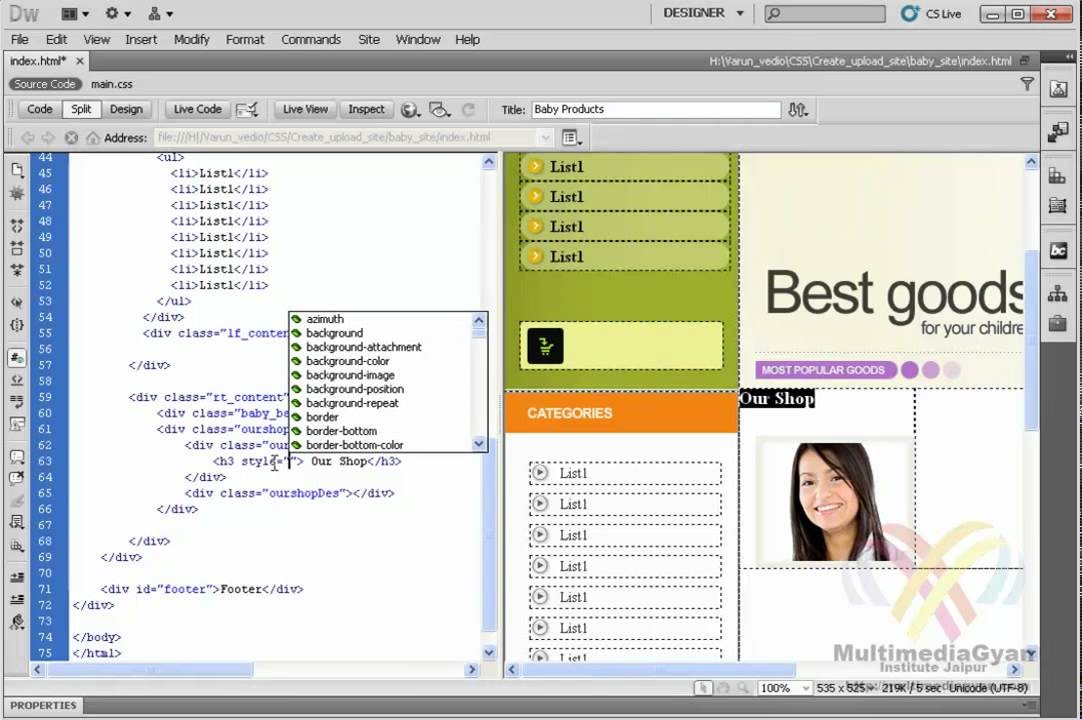
Task: Click the collapse full tag icon
Action: [17, 225]
